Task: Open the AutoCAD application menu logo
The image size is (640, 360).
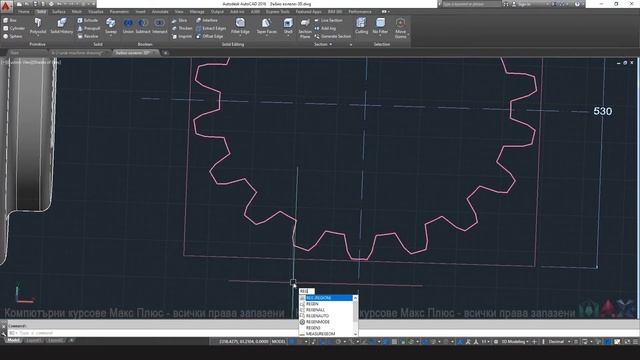Action: click(x=6, y=6)
